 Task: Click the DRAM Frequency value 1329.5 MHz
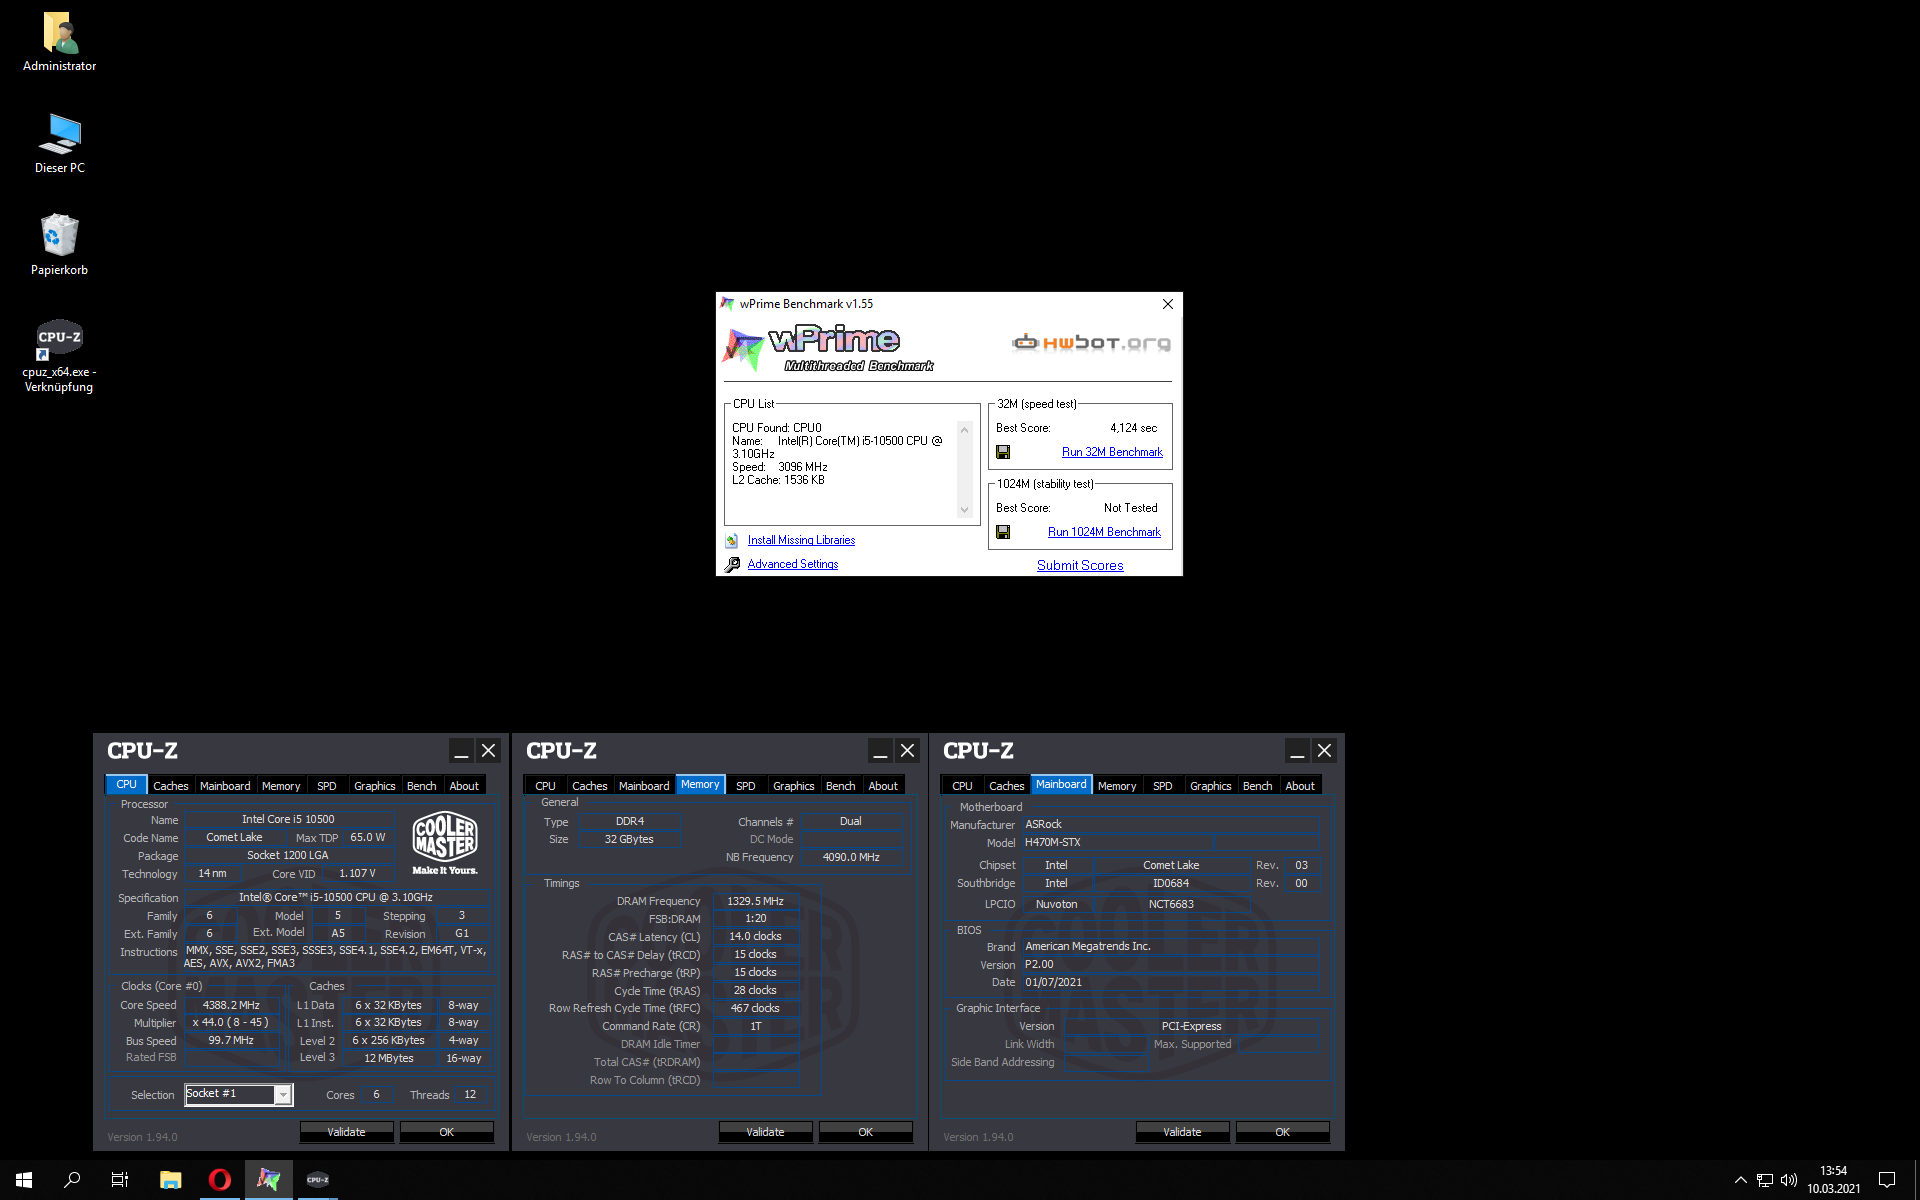click(755, 901)
